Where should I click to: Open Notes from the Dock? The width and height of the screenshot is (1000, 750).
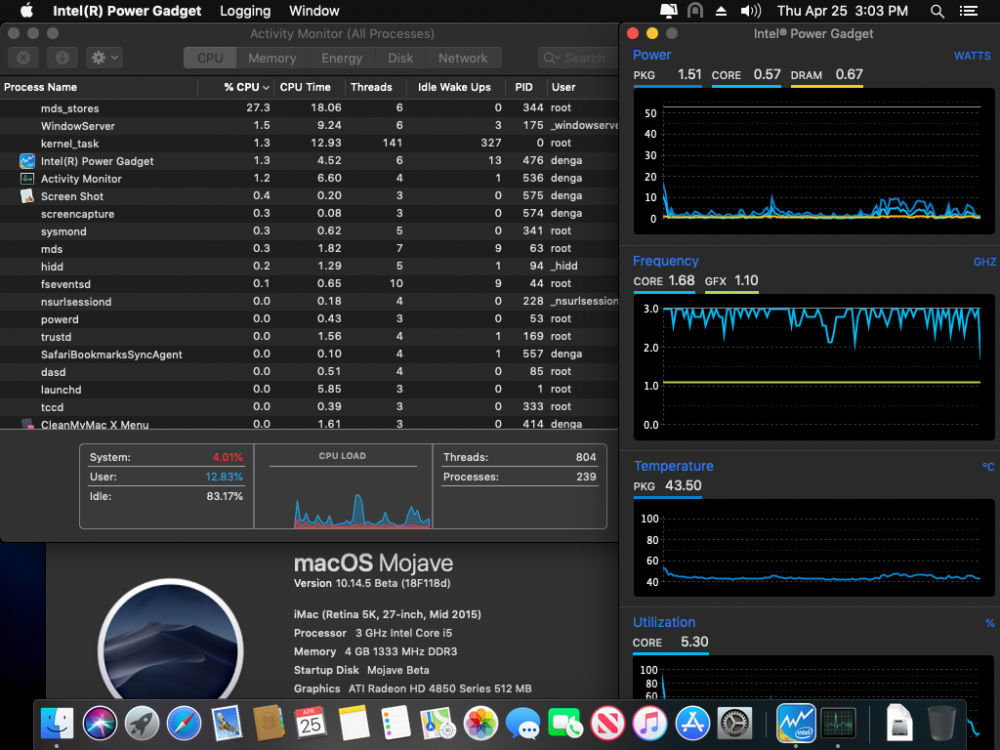[x=353, y=723]
